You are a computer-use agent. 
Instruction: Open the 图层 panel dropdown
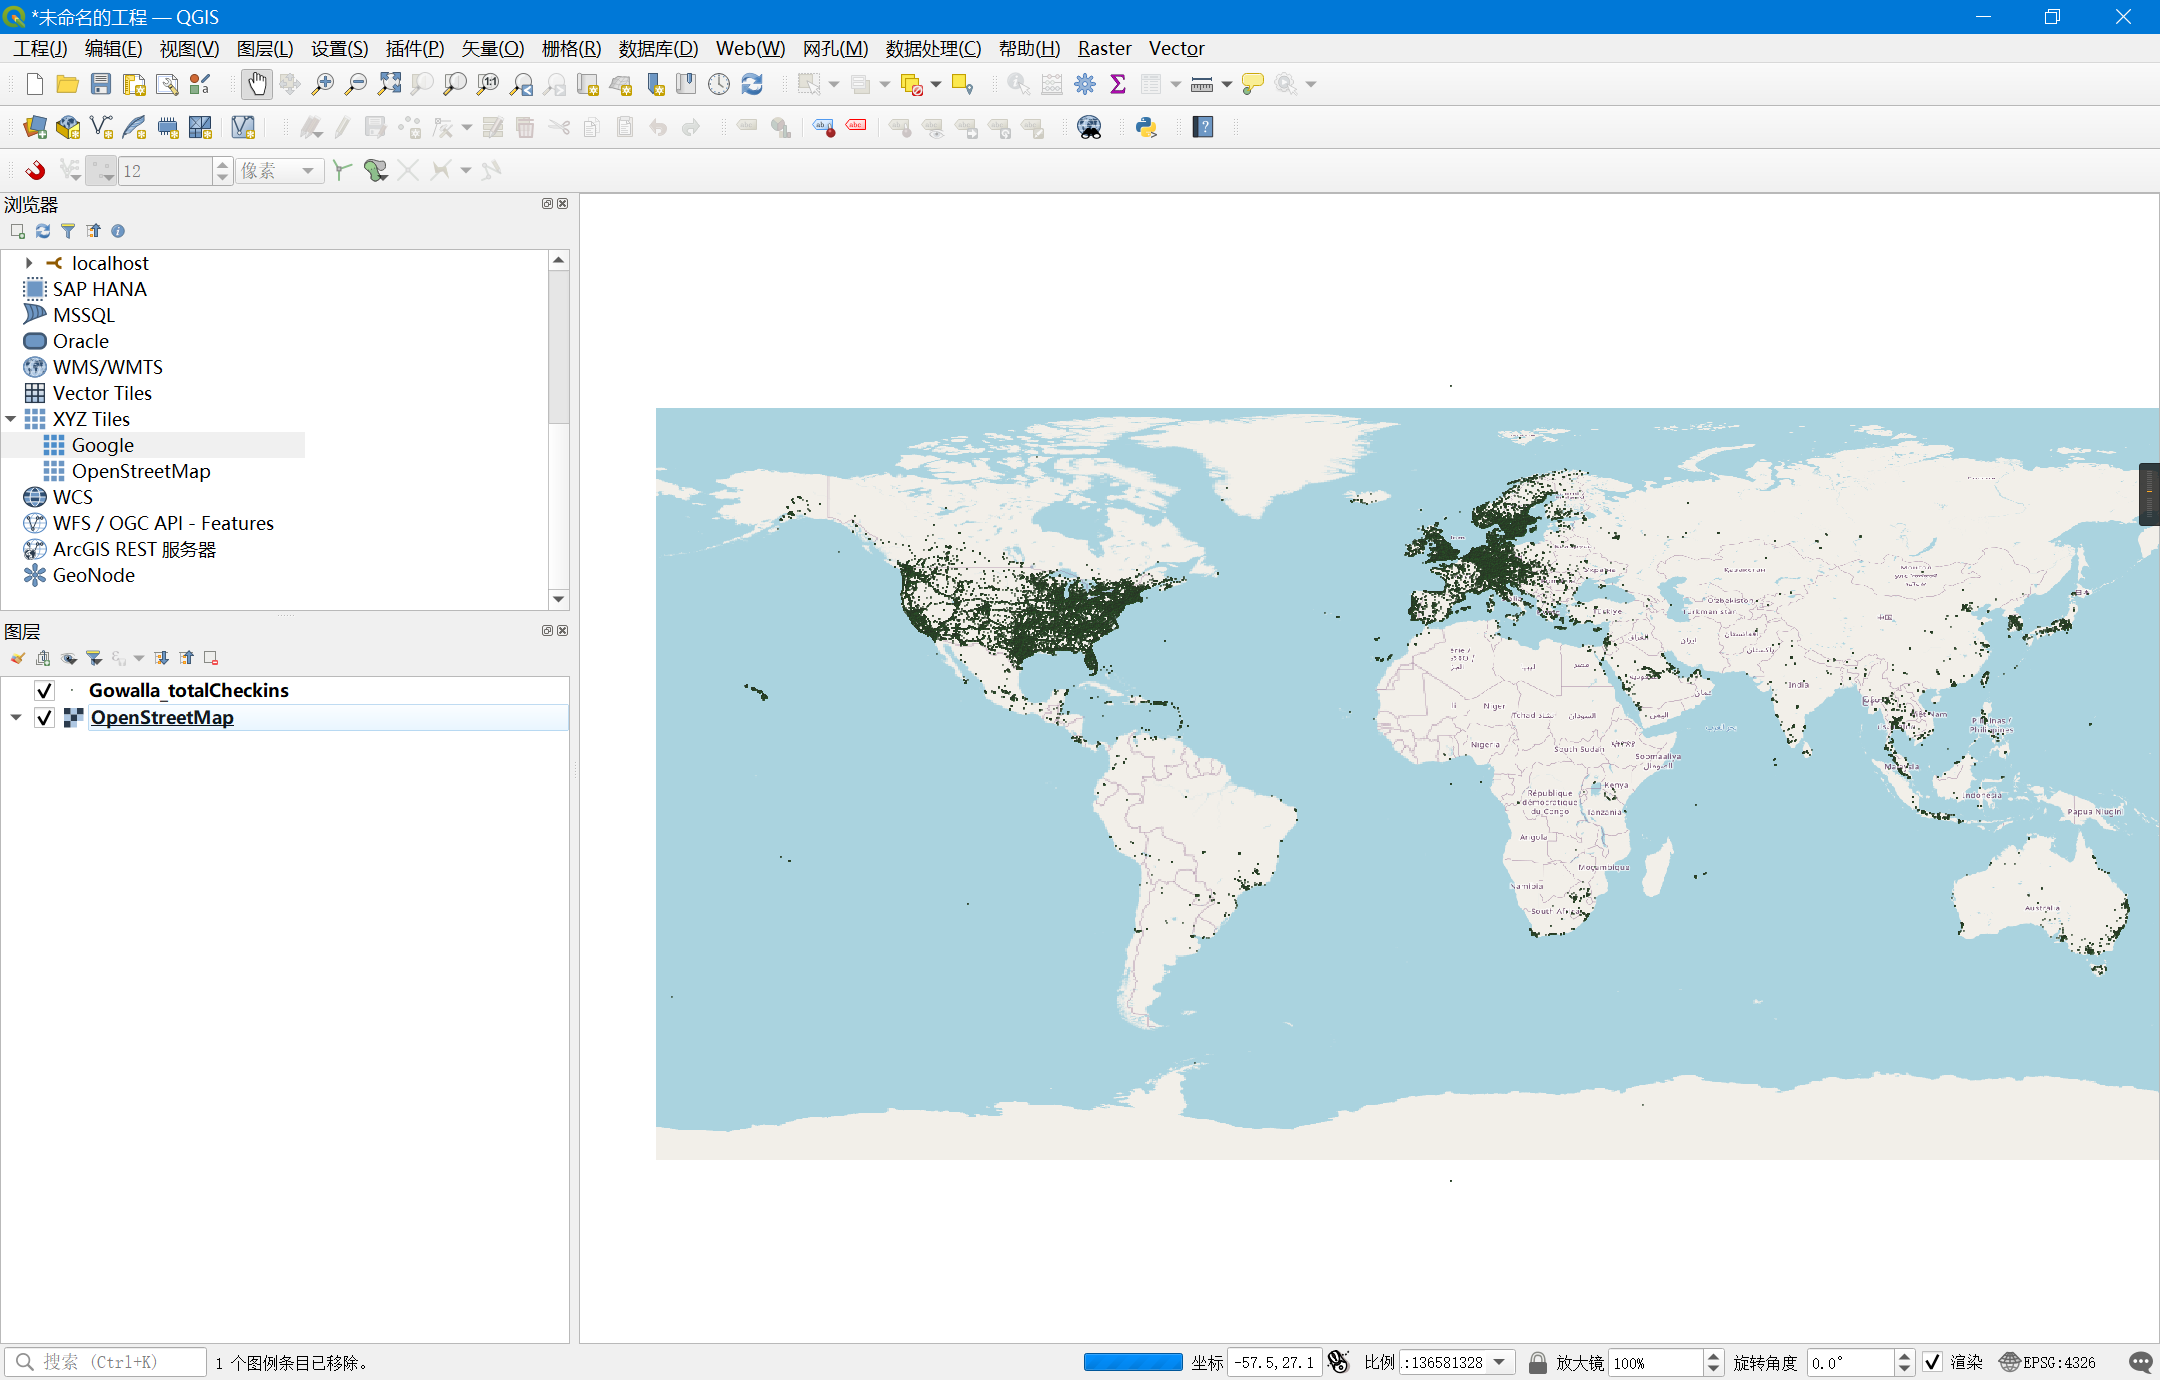tap(140, 658)
